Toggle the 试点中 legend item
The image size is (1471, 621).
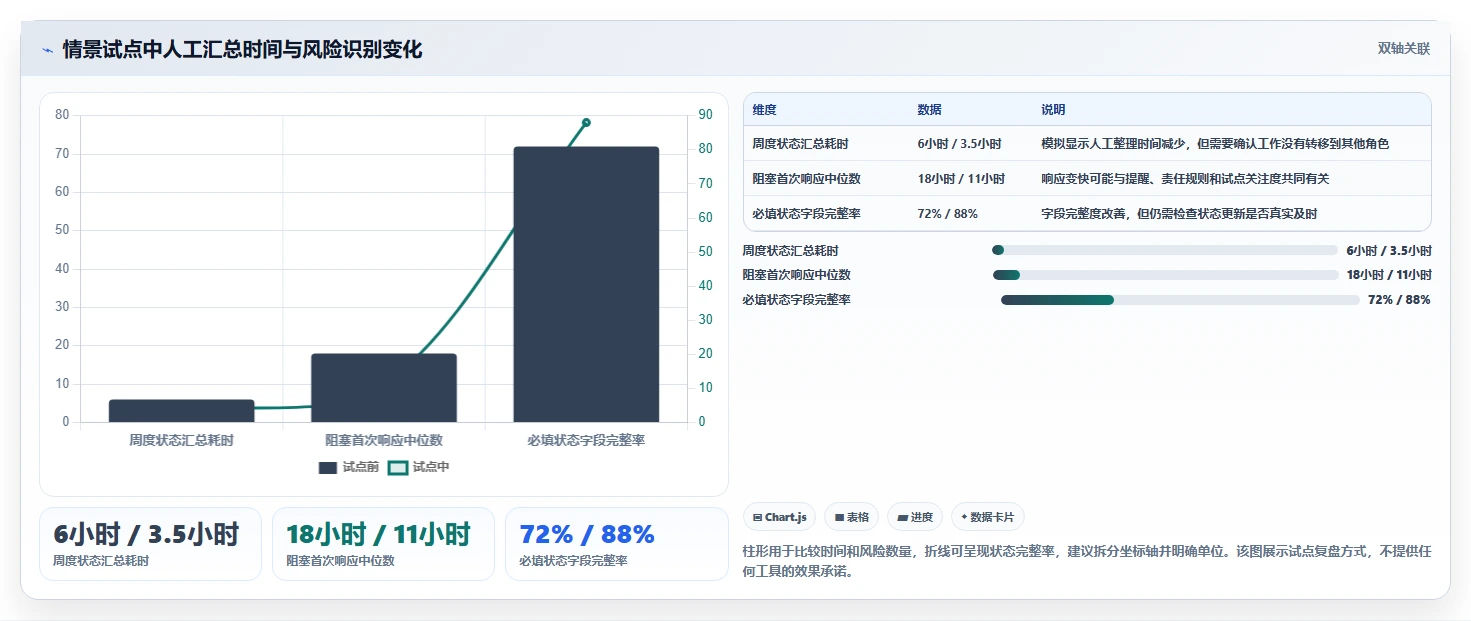[419, 467]
